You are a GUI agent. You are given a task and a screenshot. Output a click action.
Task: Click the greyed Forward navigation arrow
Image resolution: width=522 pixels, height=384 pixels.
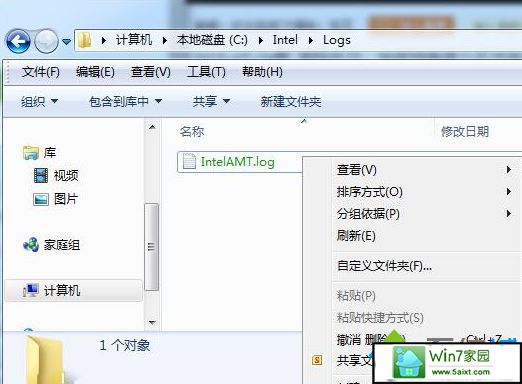pyautogui.click(x=46, y=41)
